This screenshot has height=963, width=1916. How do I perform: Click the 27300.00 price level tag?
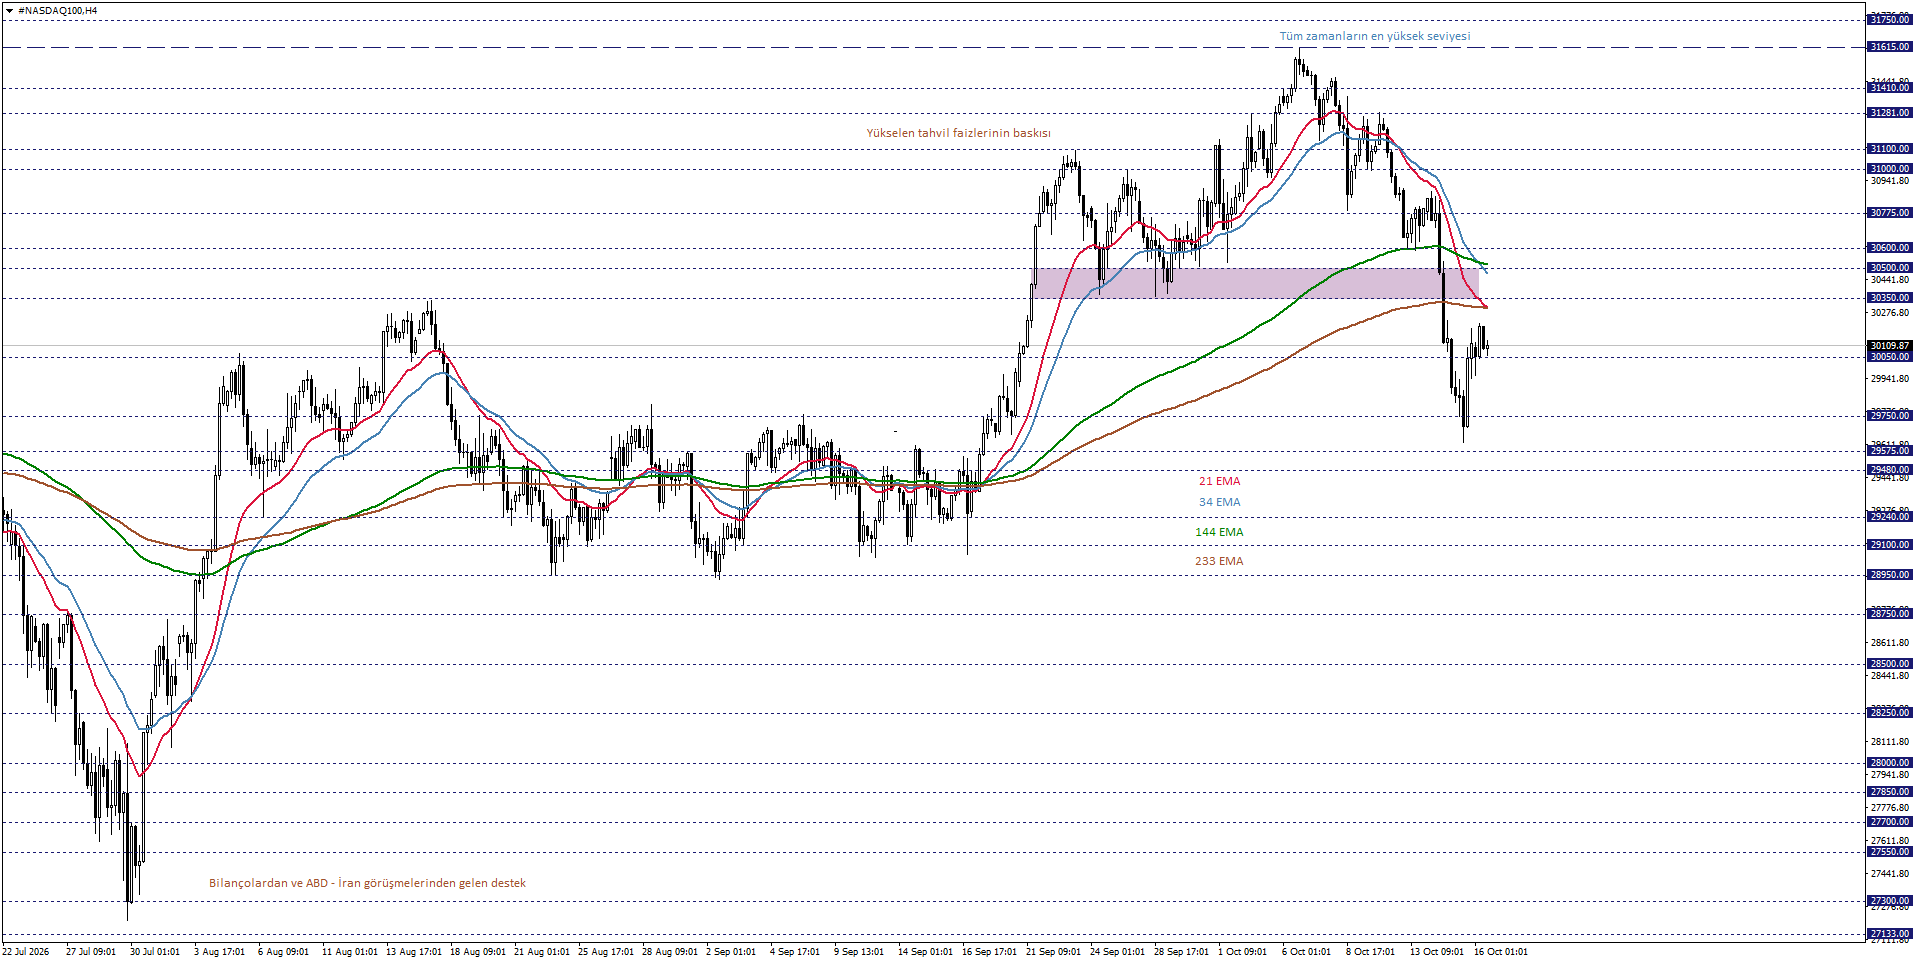[x=1889, y=901]
